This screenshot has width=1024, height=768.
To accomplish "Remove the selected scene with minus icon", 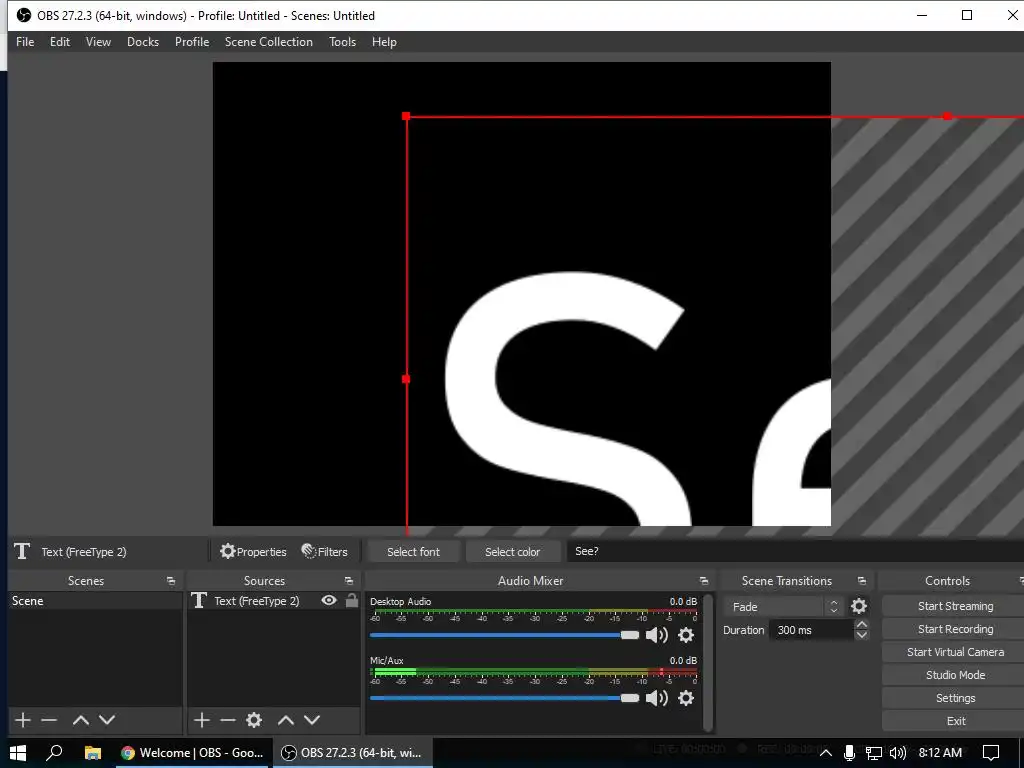I will pyautogui.click(x=49, y=720).
